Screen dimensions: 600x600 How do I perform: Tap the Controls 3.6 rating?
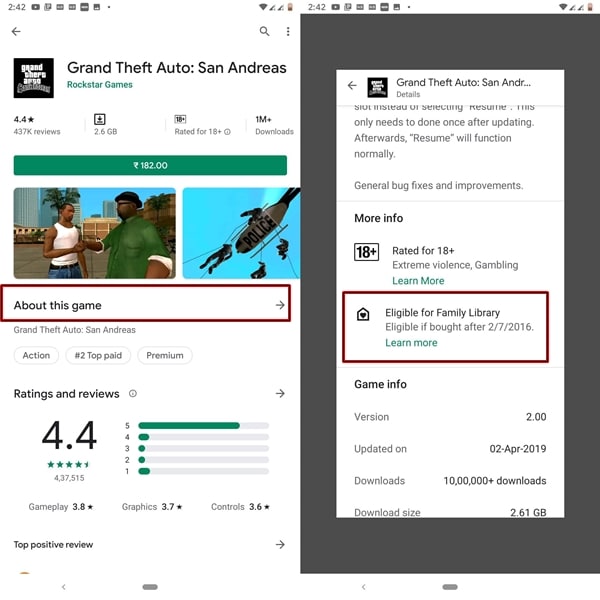(240, 507)
